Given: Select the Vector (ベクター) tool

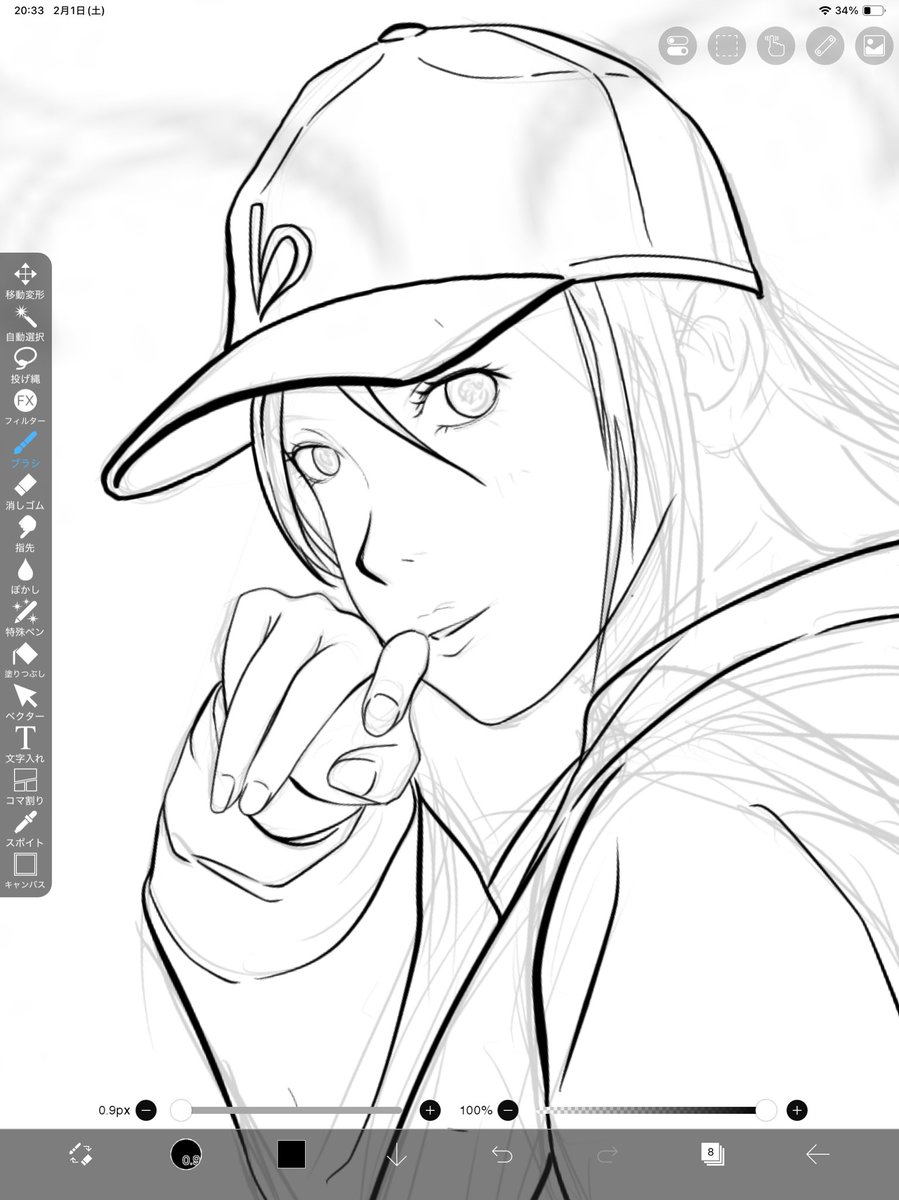Looking at the screenshot, I should click(25, 703).
